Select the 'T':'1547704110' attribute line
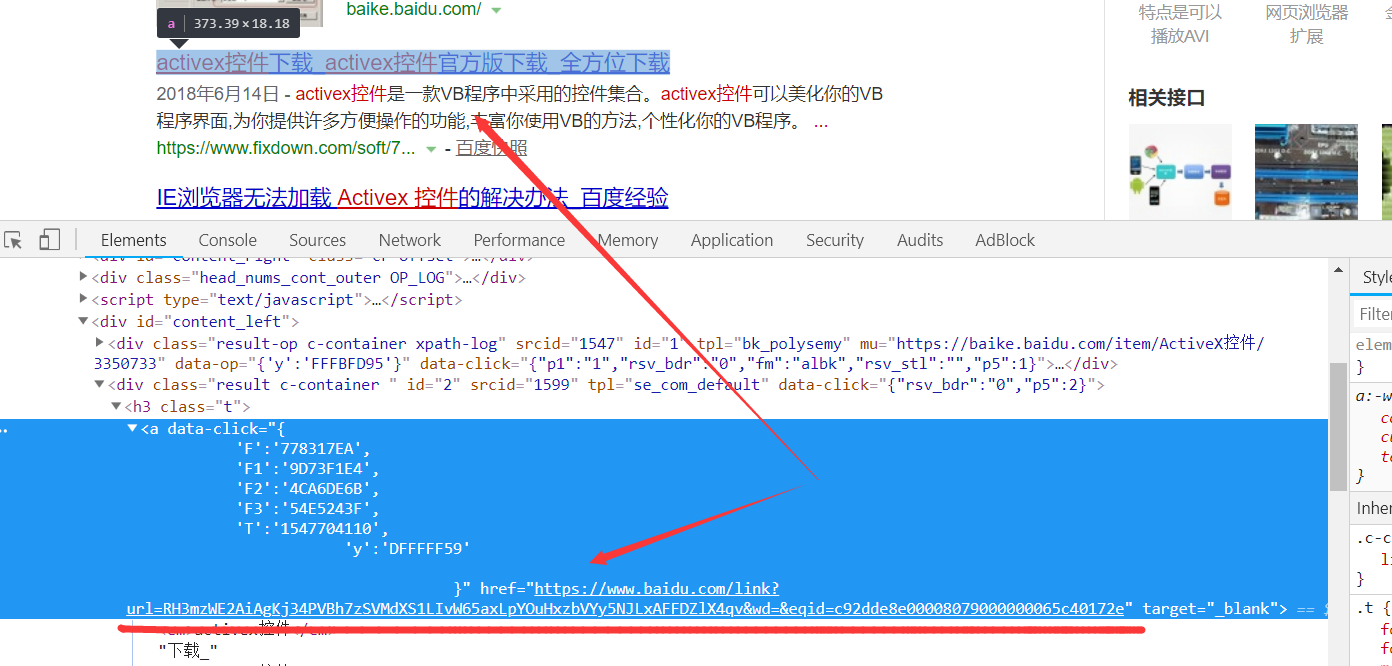Viewport: 1392px width, 666px height. pos(312,528)
